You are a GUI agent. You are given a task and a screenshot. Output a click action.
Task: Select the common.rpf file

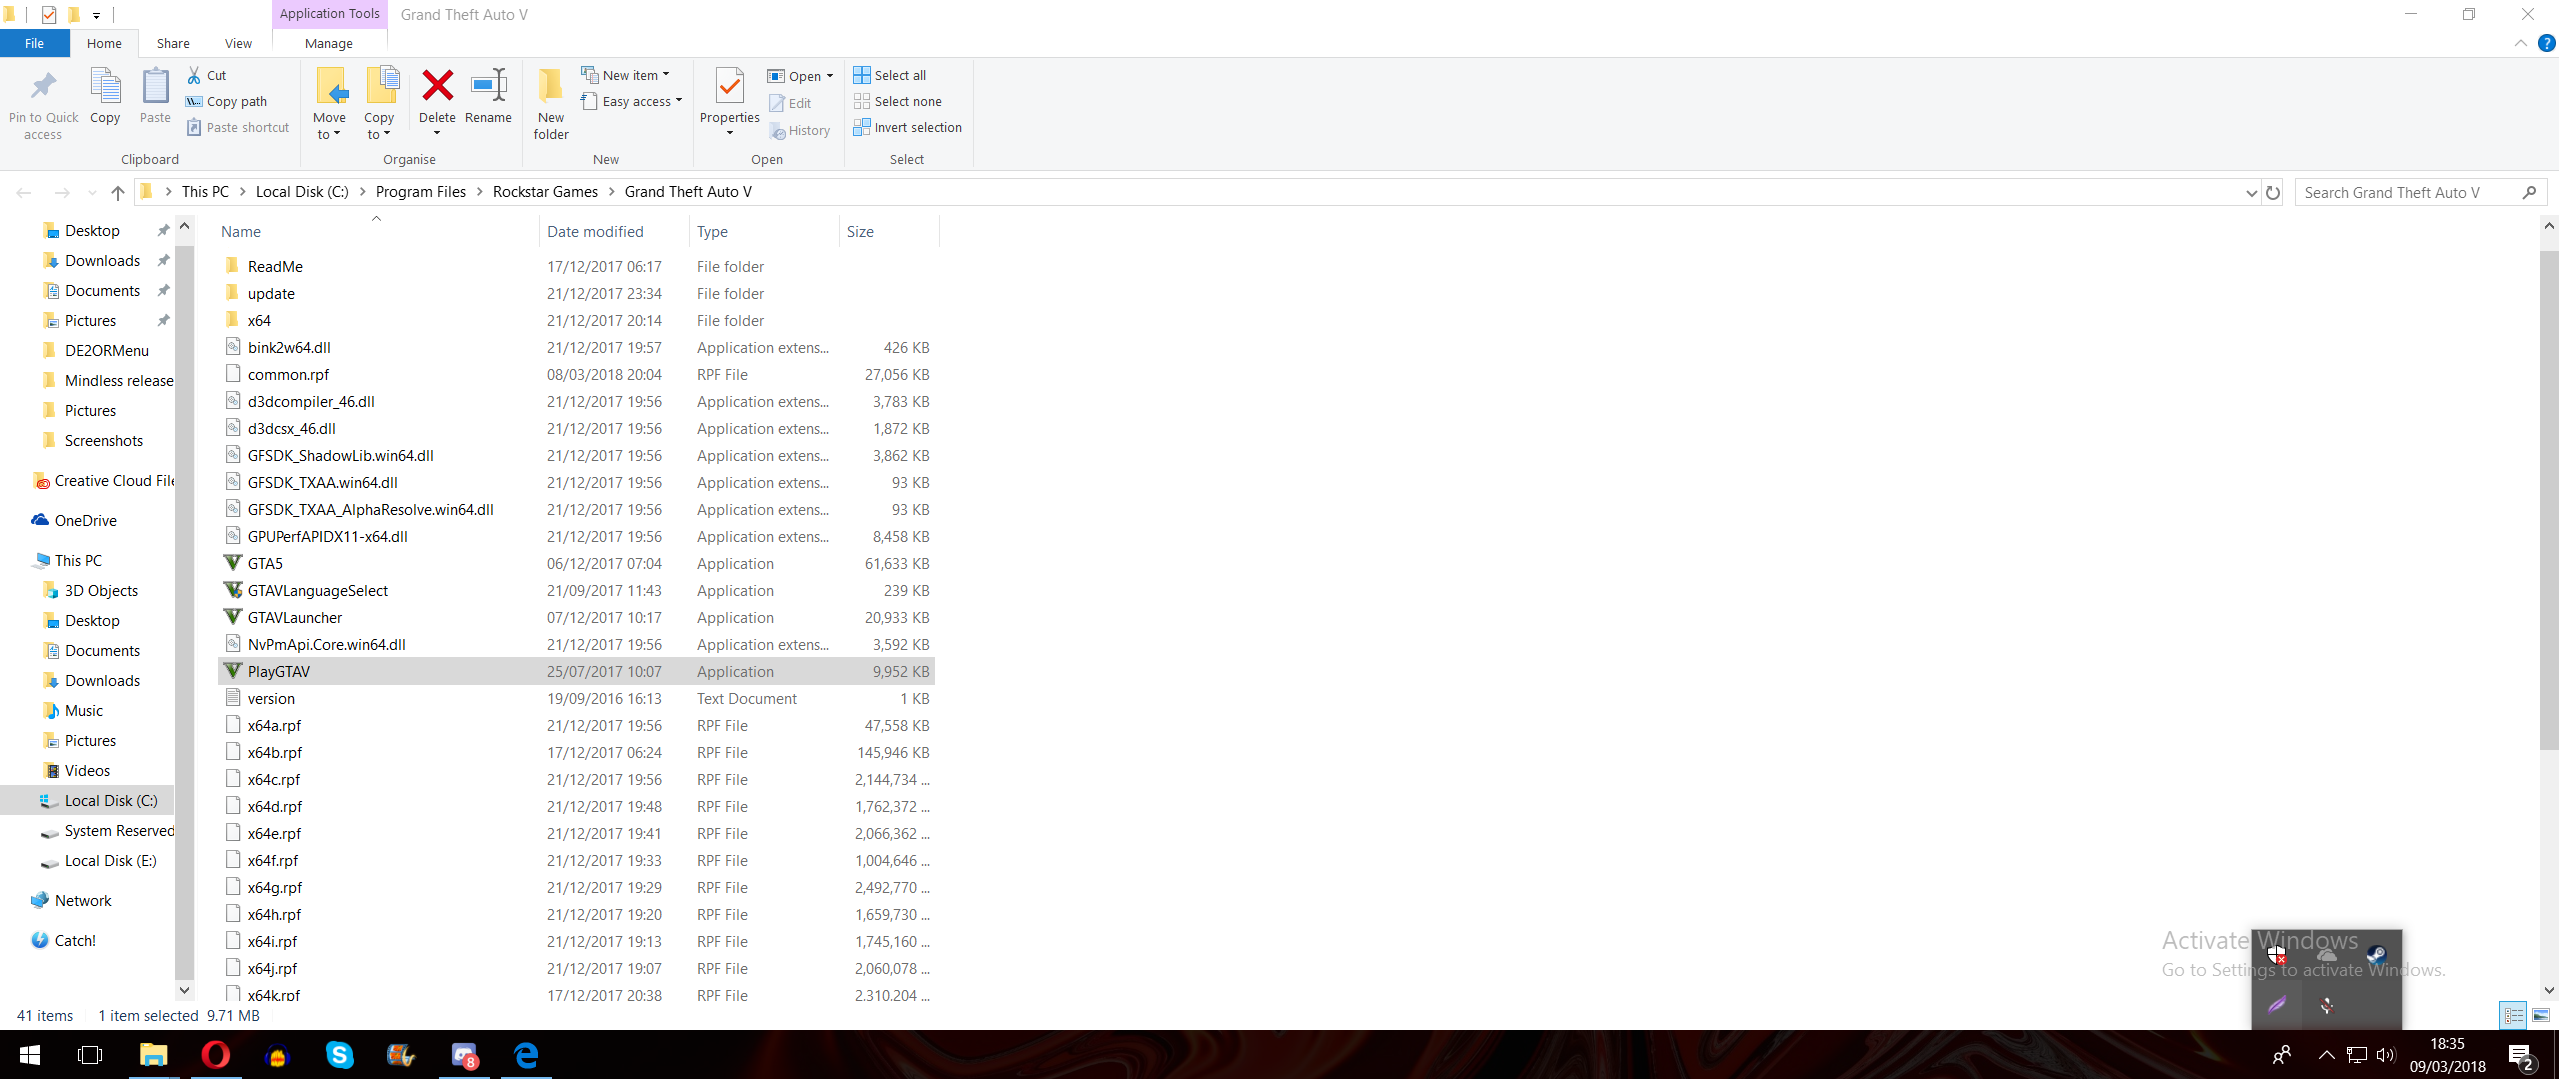(576, 375)
